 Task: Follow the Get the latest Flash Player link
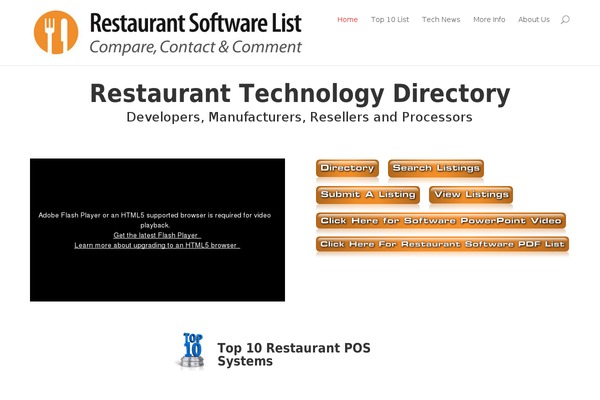pyautogui.click(x=157, y=235)
